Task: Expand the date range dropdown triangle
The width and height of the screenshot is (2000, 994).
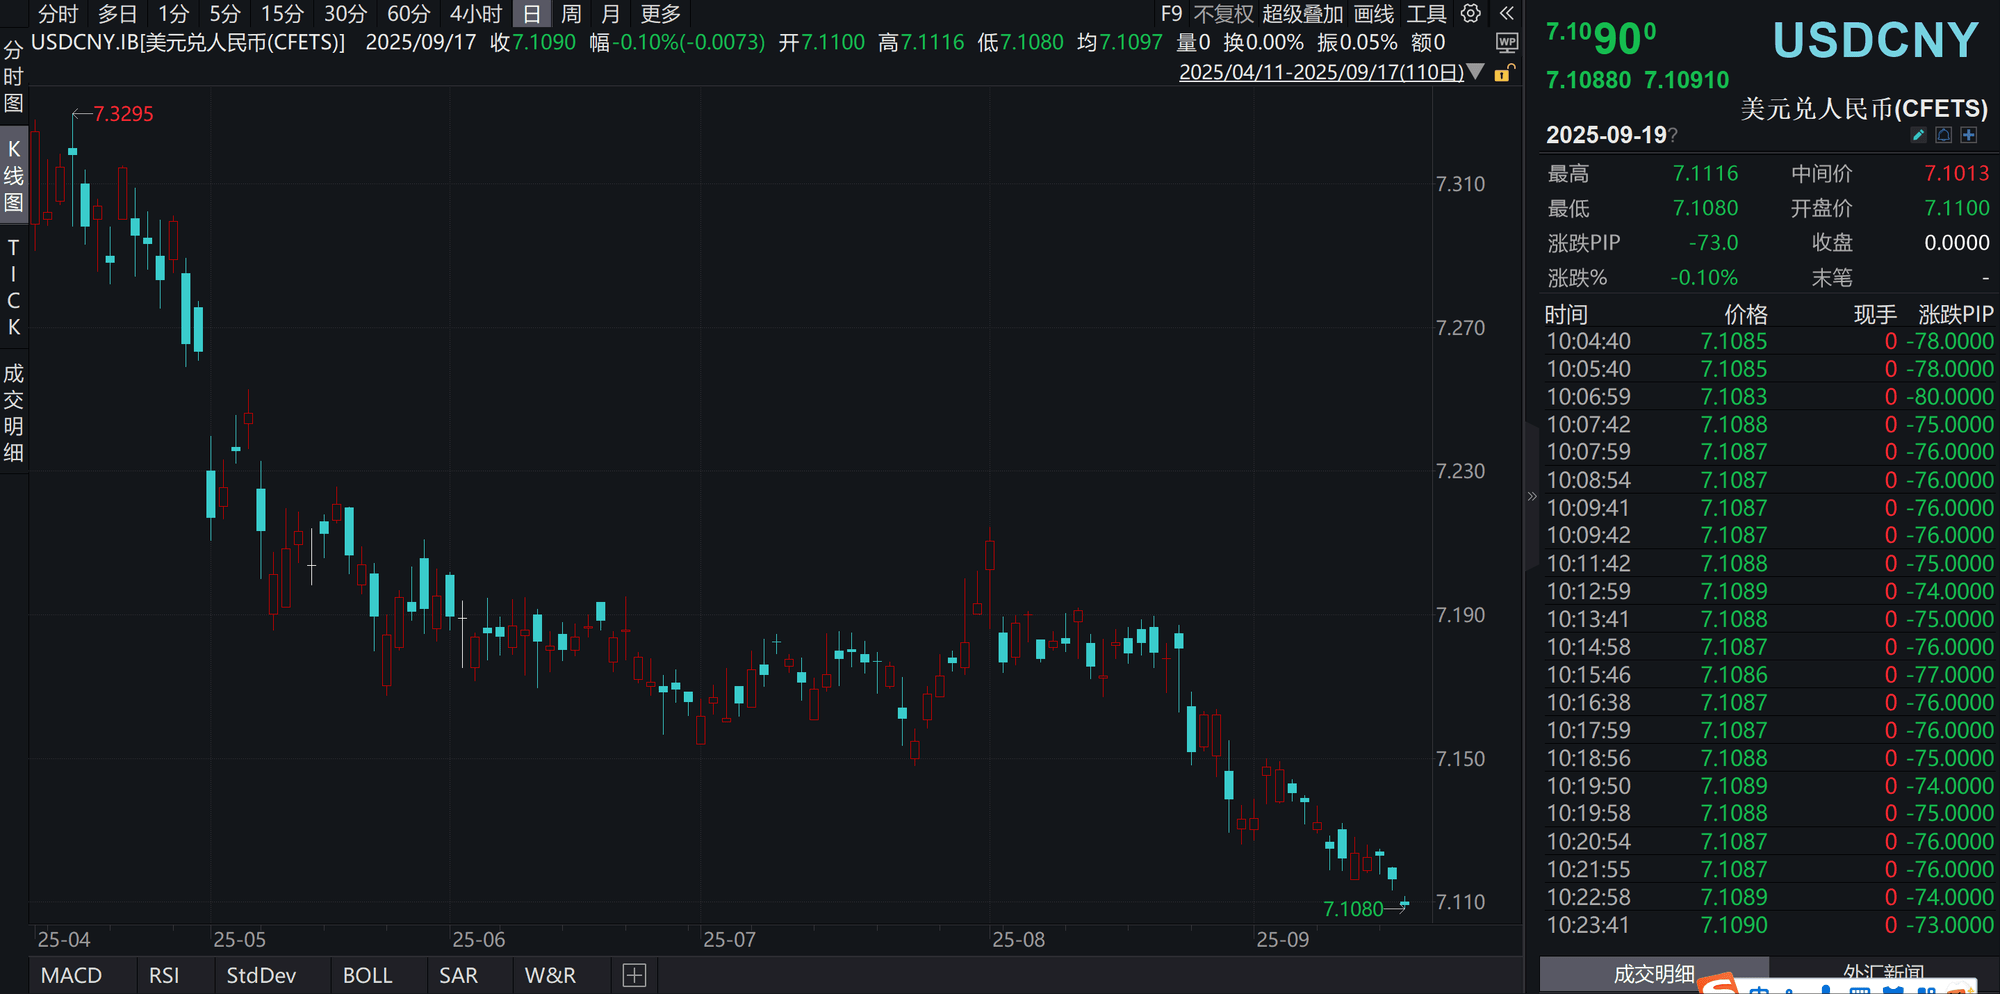Action: coord(1475,72)
